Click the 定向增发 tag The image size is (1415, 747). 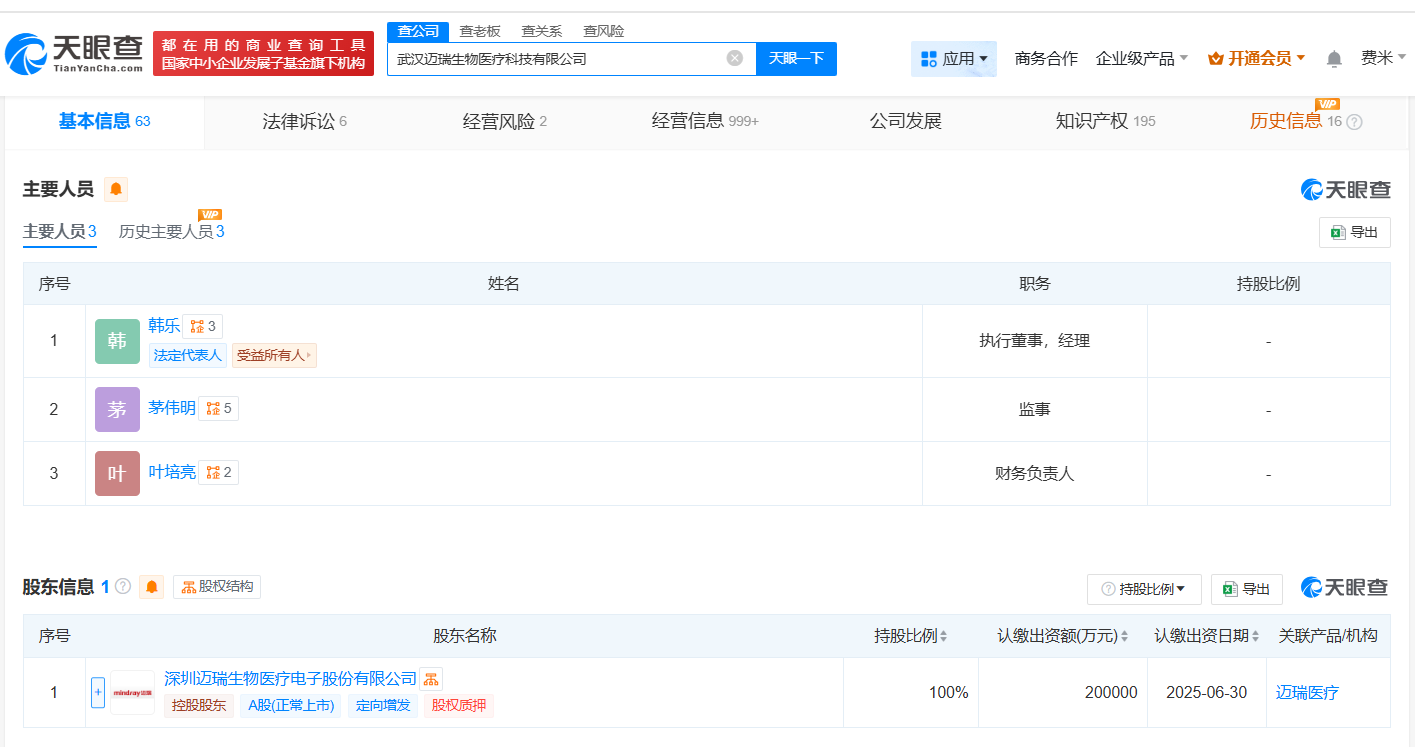[383, 705]
